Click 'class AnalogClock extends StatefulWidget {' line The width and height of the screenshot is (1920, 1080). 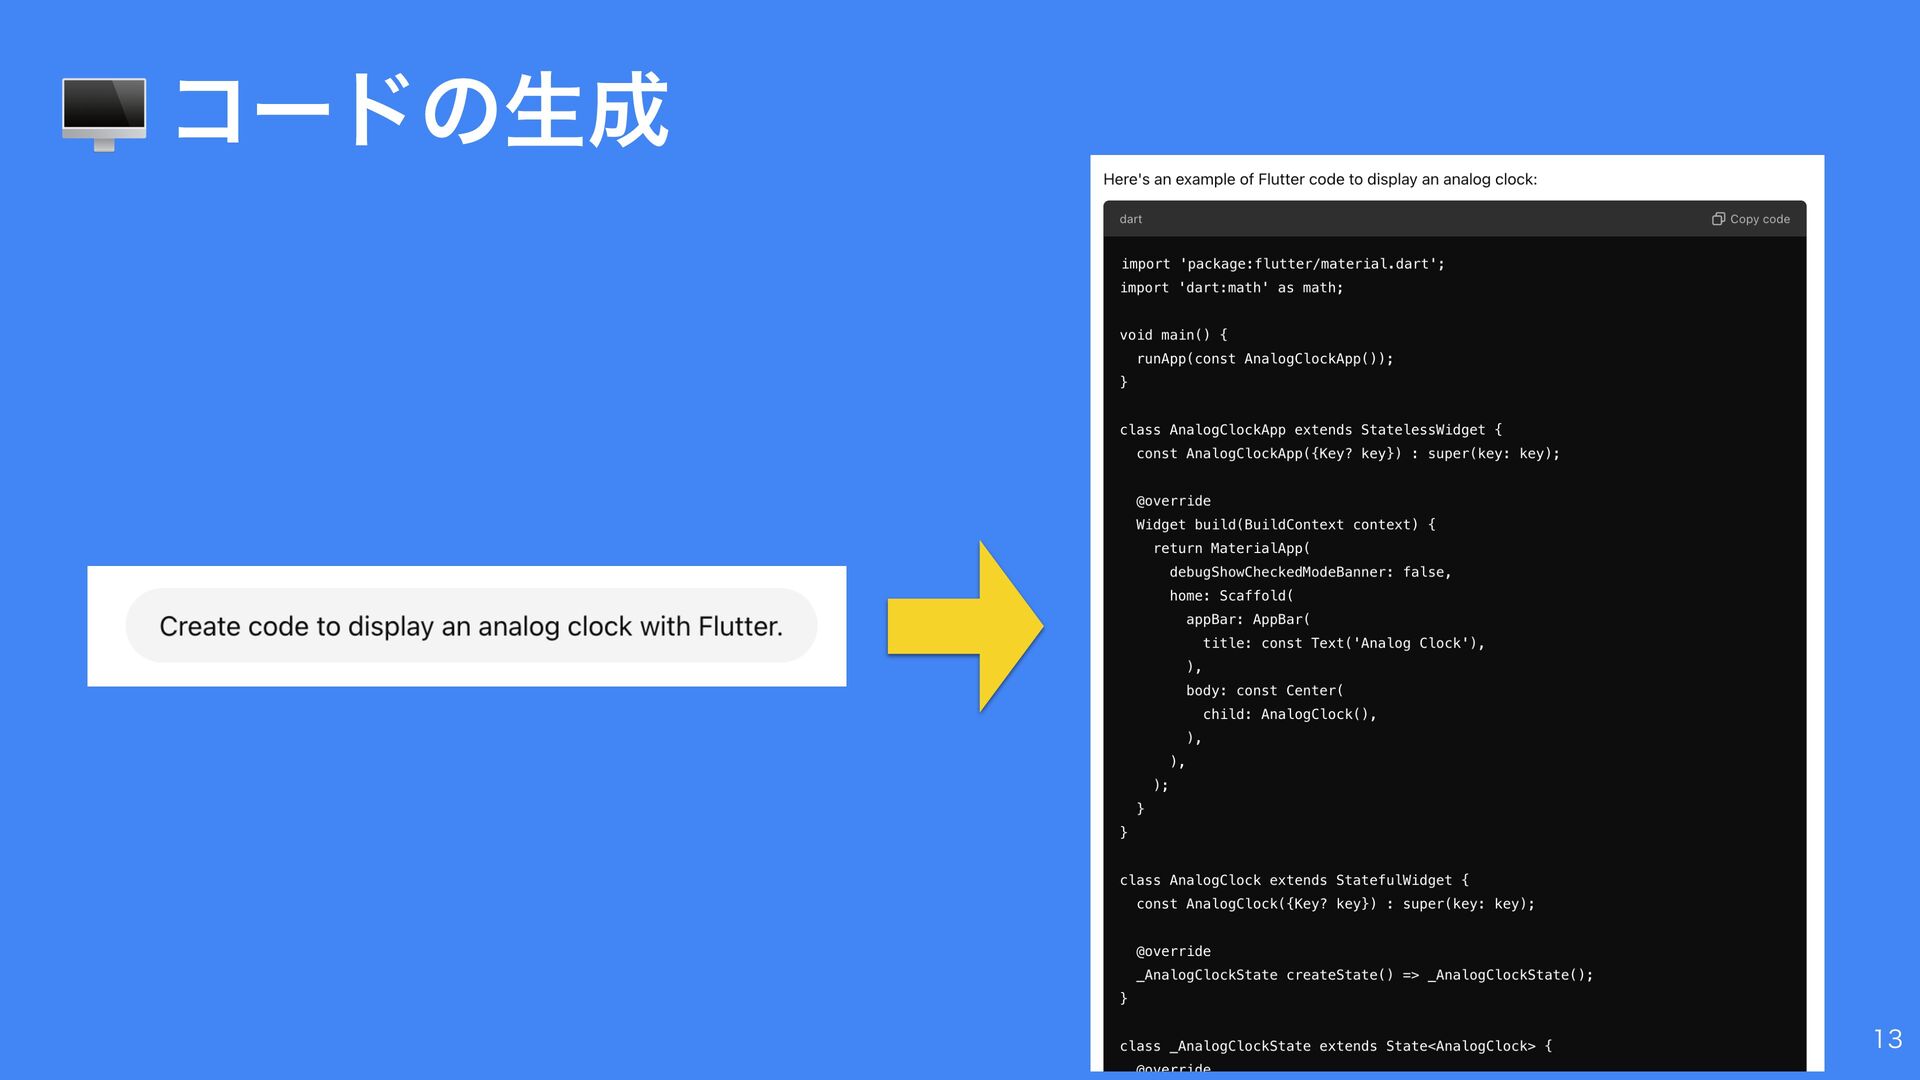(1295, 881)
